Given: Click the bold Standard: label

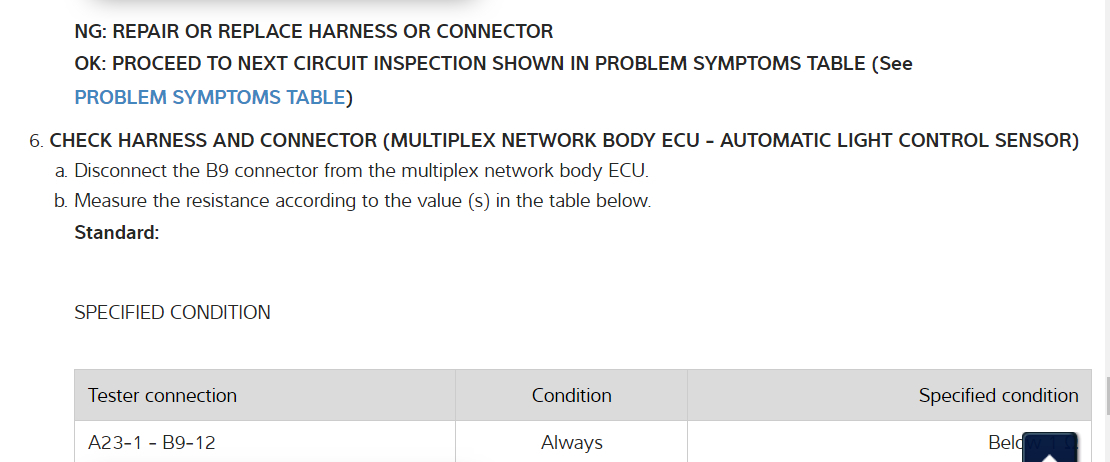Looking at the screenshot, I should click(x=117, y=233).
